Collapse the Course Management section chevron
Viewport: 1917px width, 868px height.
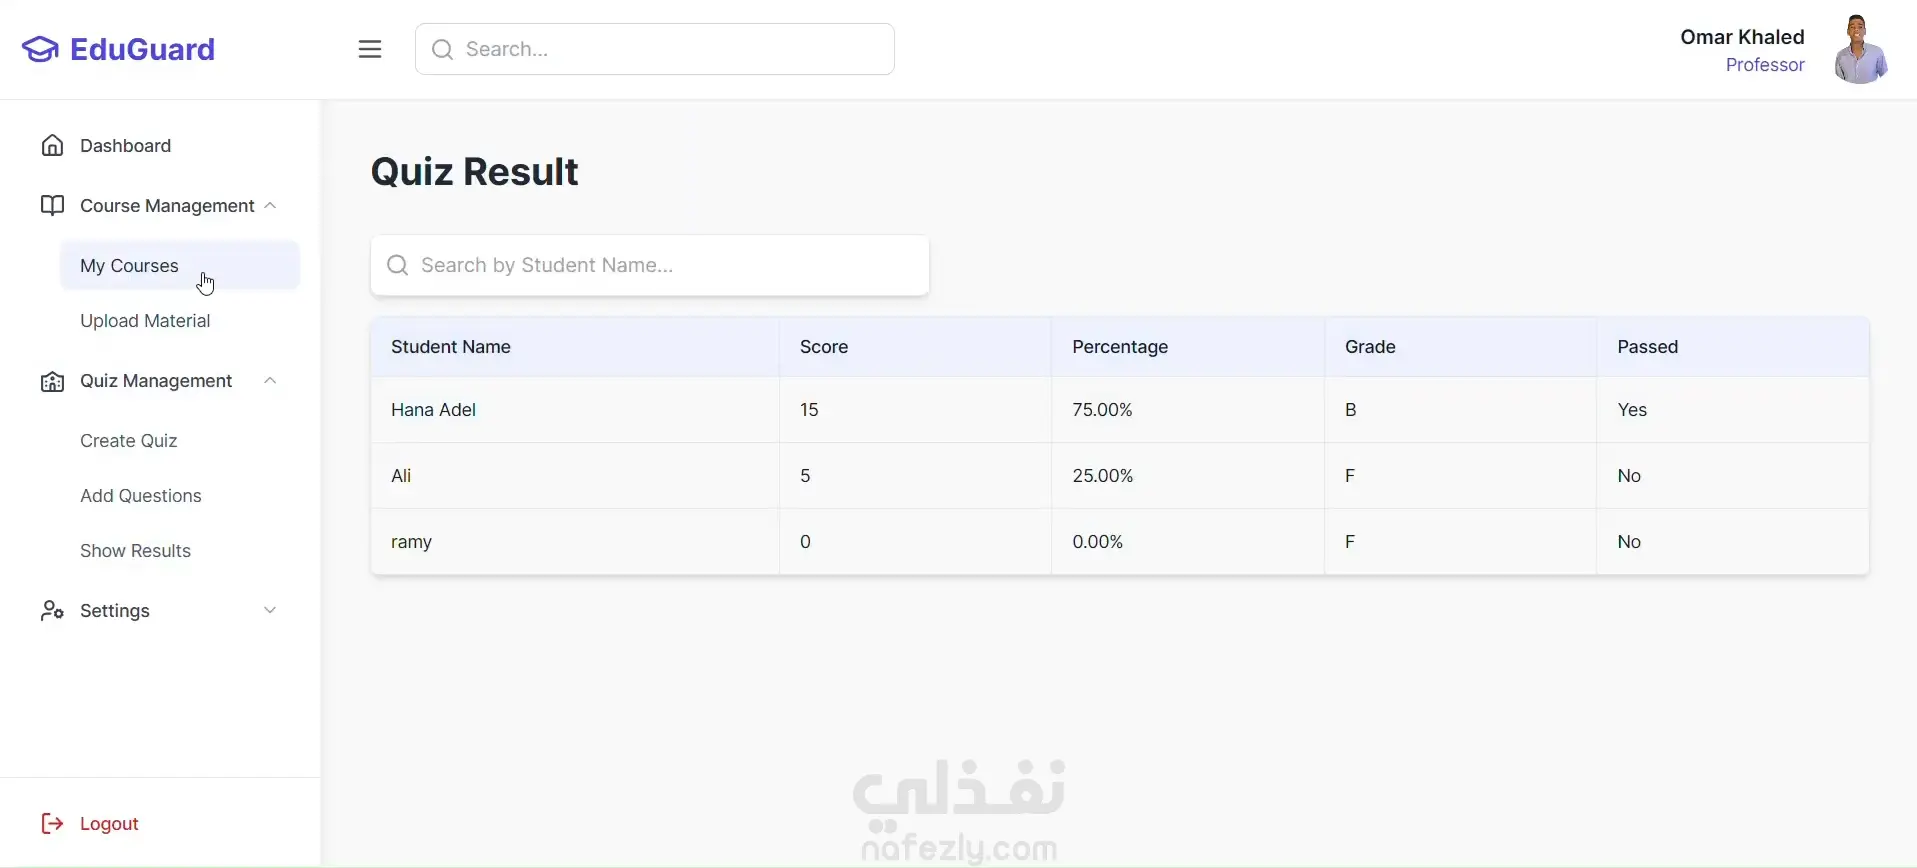[x=270, y=206]
